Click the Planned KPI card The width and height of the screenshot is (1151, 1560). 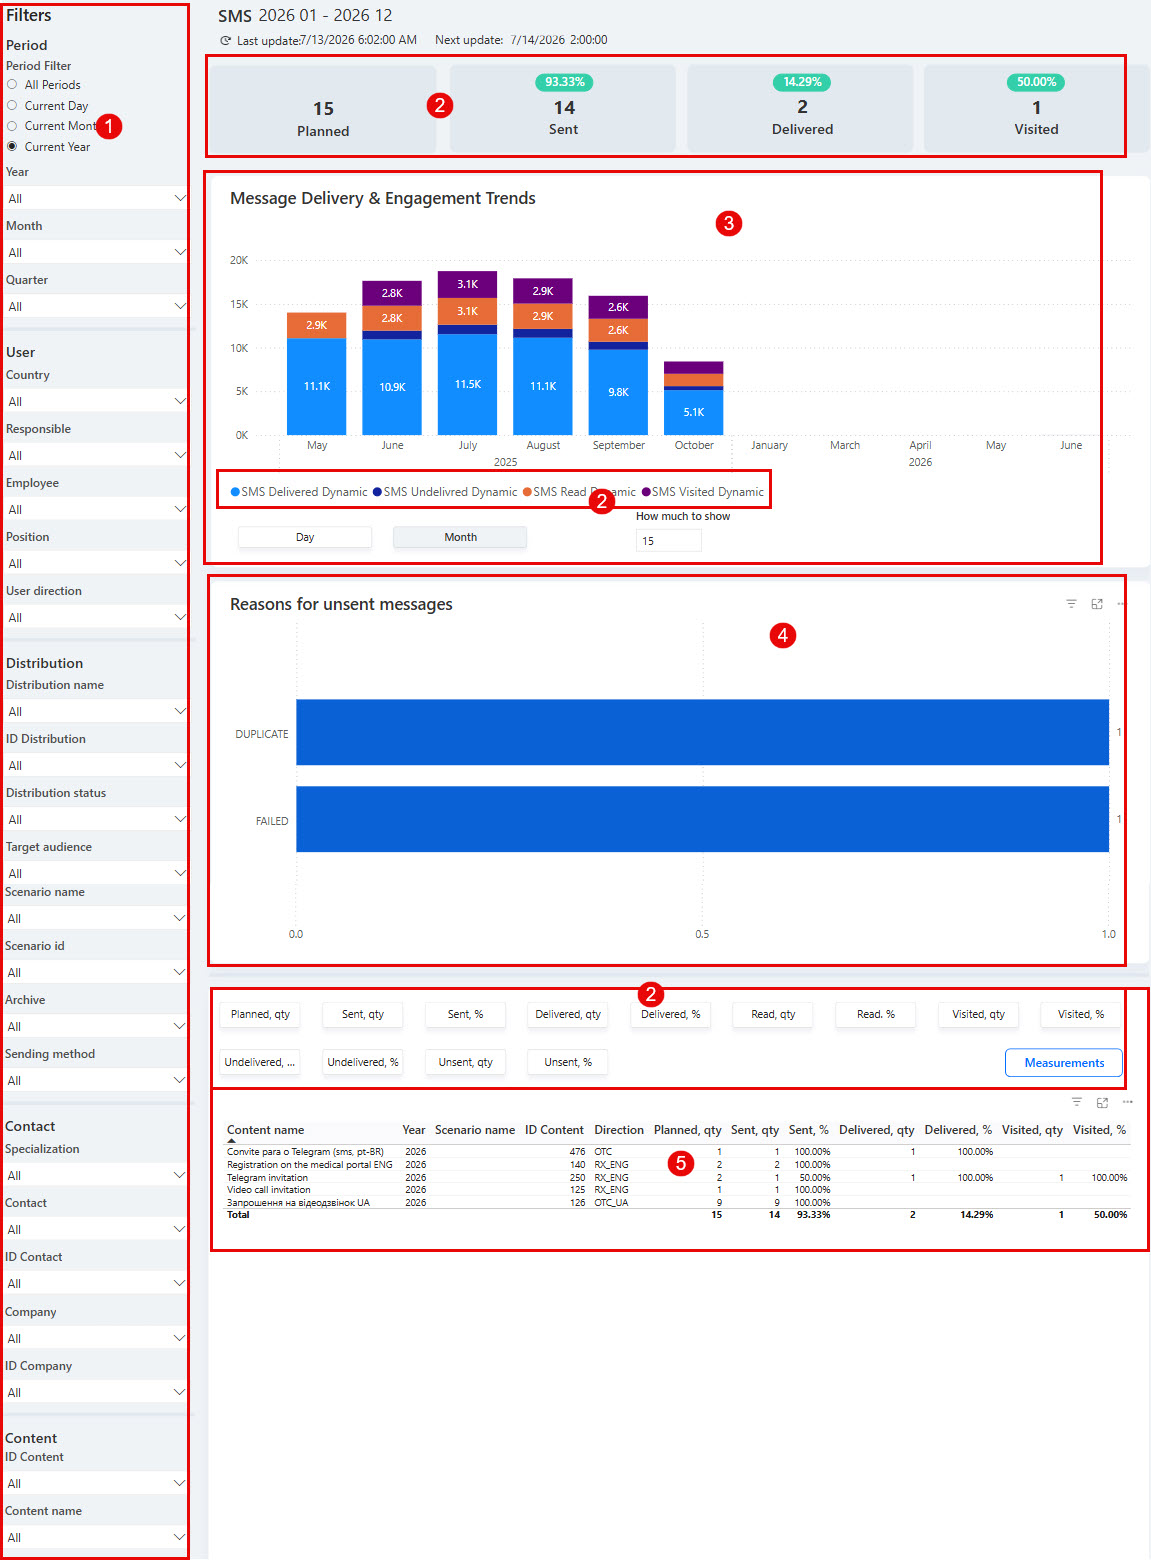(x=323, y=109)
